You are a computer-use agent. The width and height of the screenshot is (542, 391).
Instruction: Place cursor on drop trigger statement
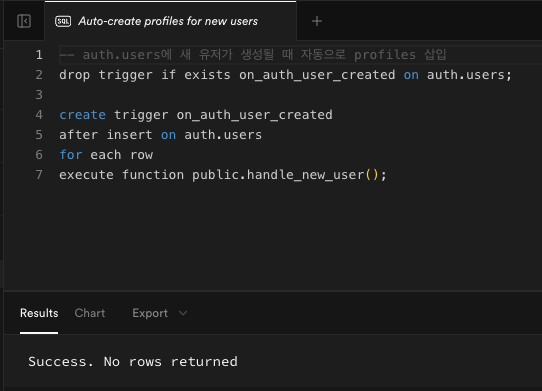[x=285, y=75]
